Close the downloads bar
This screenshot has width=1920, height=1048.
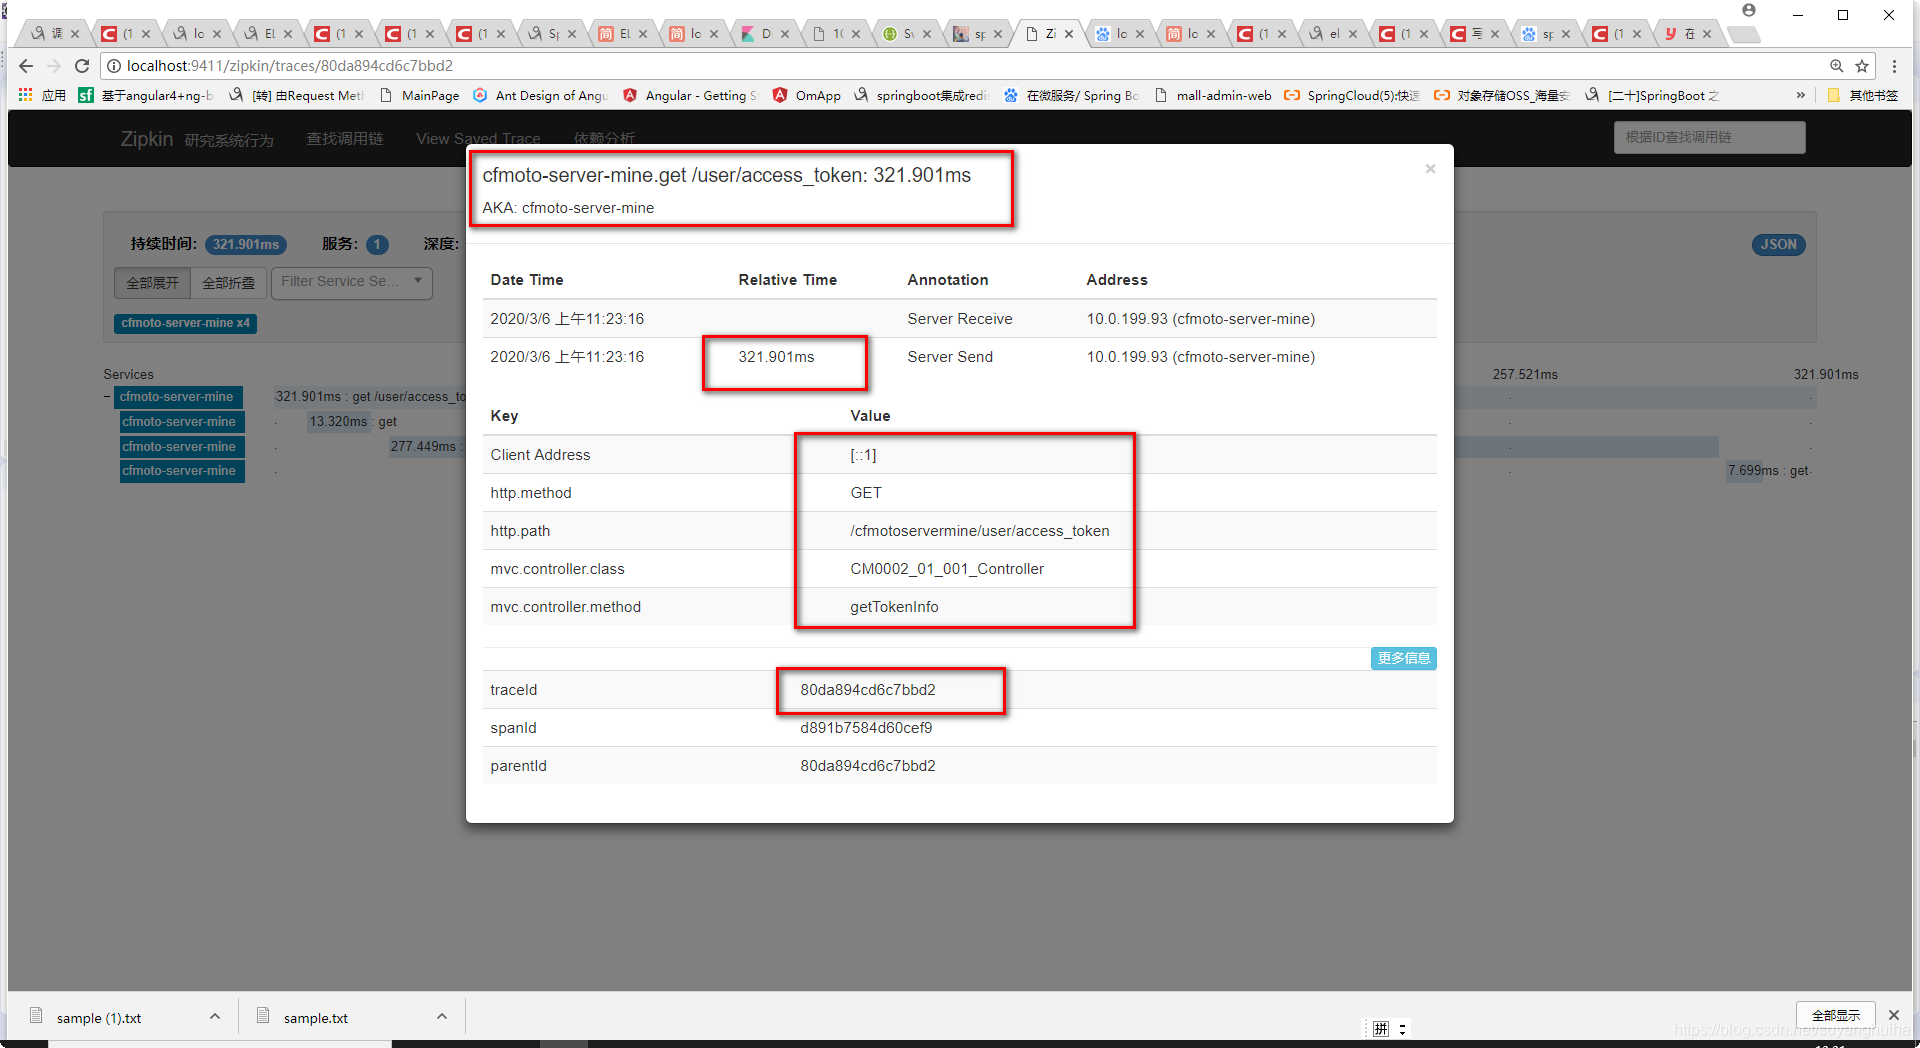(x=1893, y=1015)
